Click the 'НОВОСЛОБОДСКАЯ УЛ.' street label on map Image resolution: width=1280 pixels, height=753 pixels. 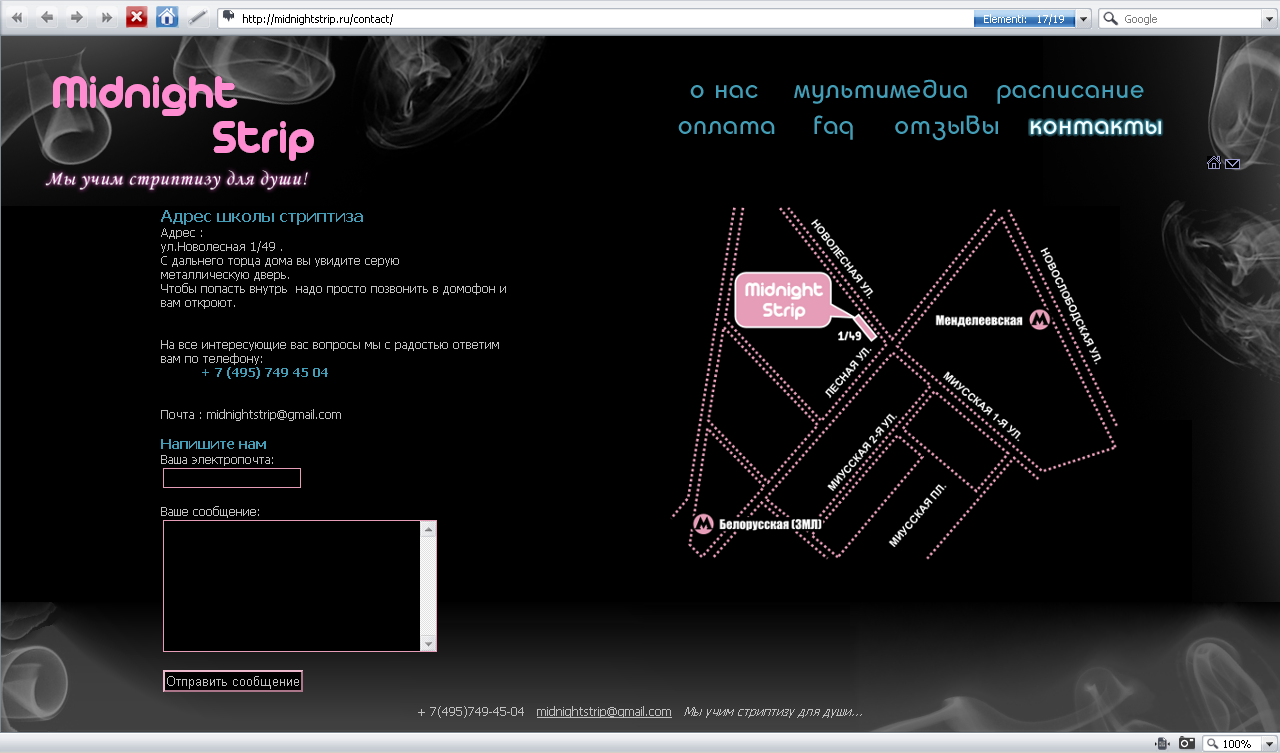click(1071, 305)
